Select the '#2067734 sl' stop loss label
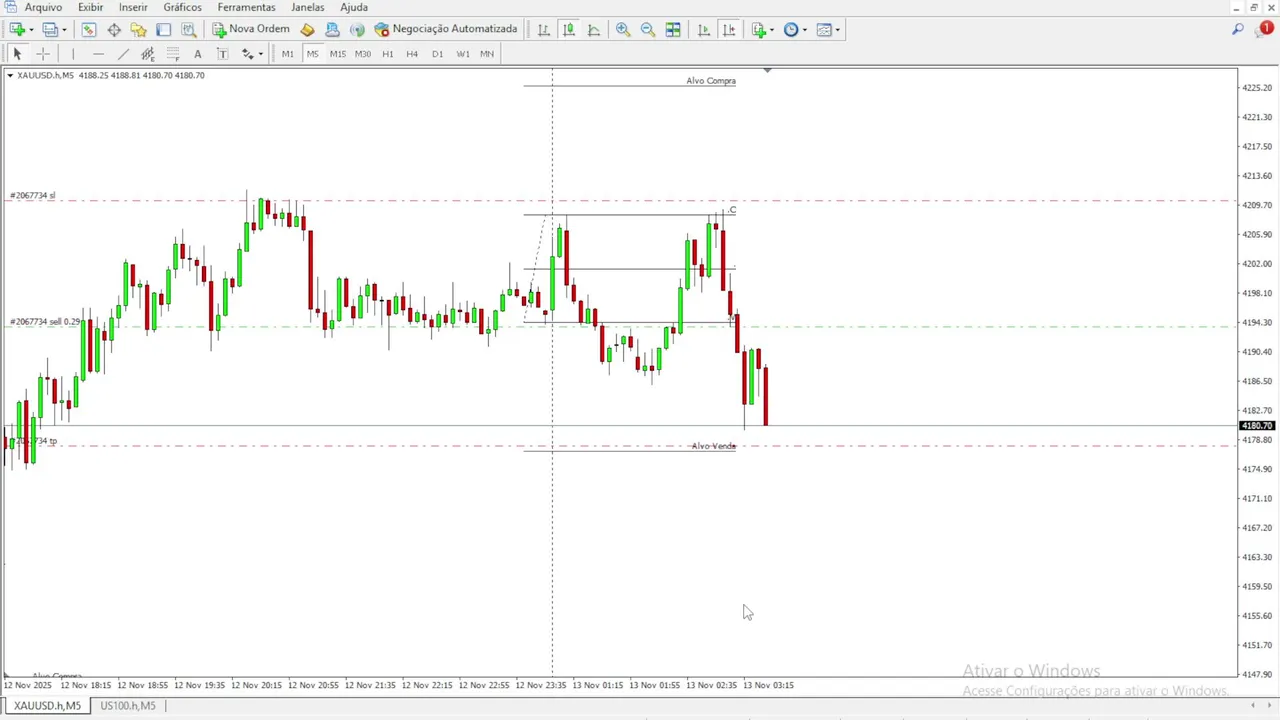The width and height of the screenshot is (1280, 720). pos(33,196)
